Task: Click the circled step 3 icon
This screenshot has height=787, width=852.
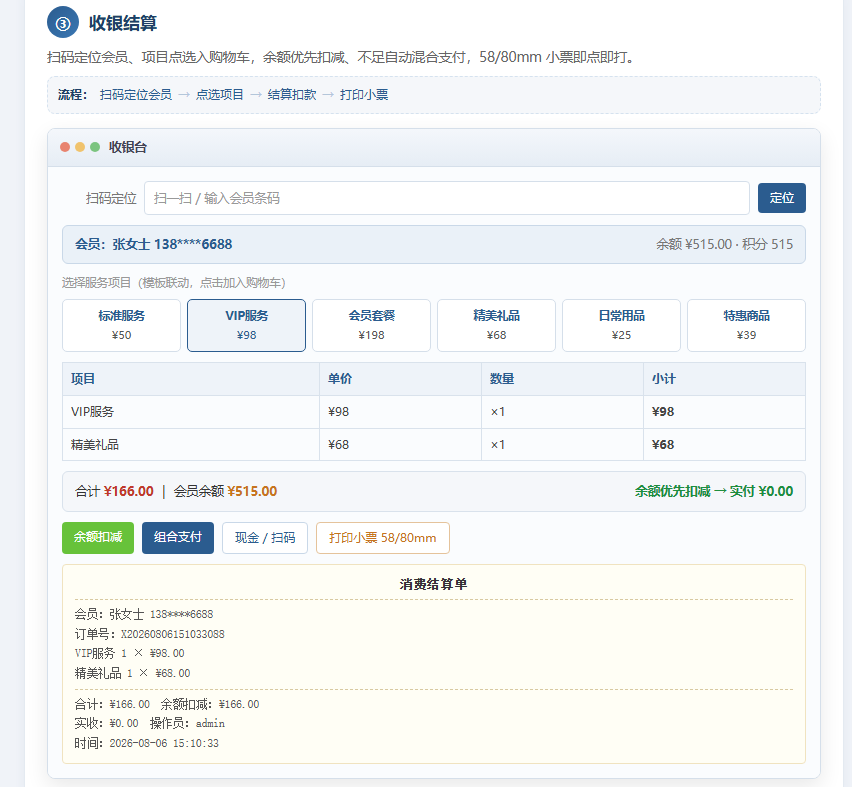Action: [63, 23]
